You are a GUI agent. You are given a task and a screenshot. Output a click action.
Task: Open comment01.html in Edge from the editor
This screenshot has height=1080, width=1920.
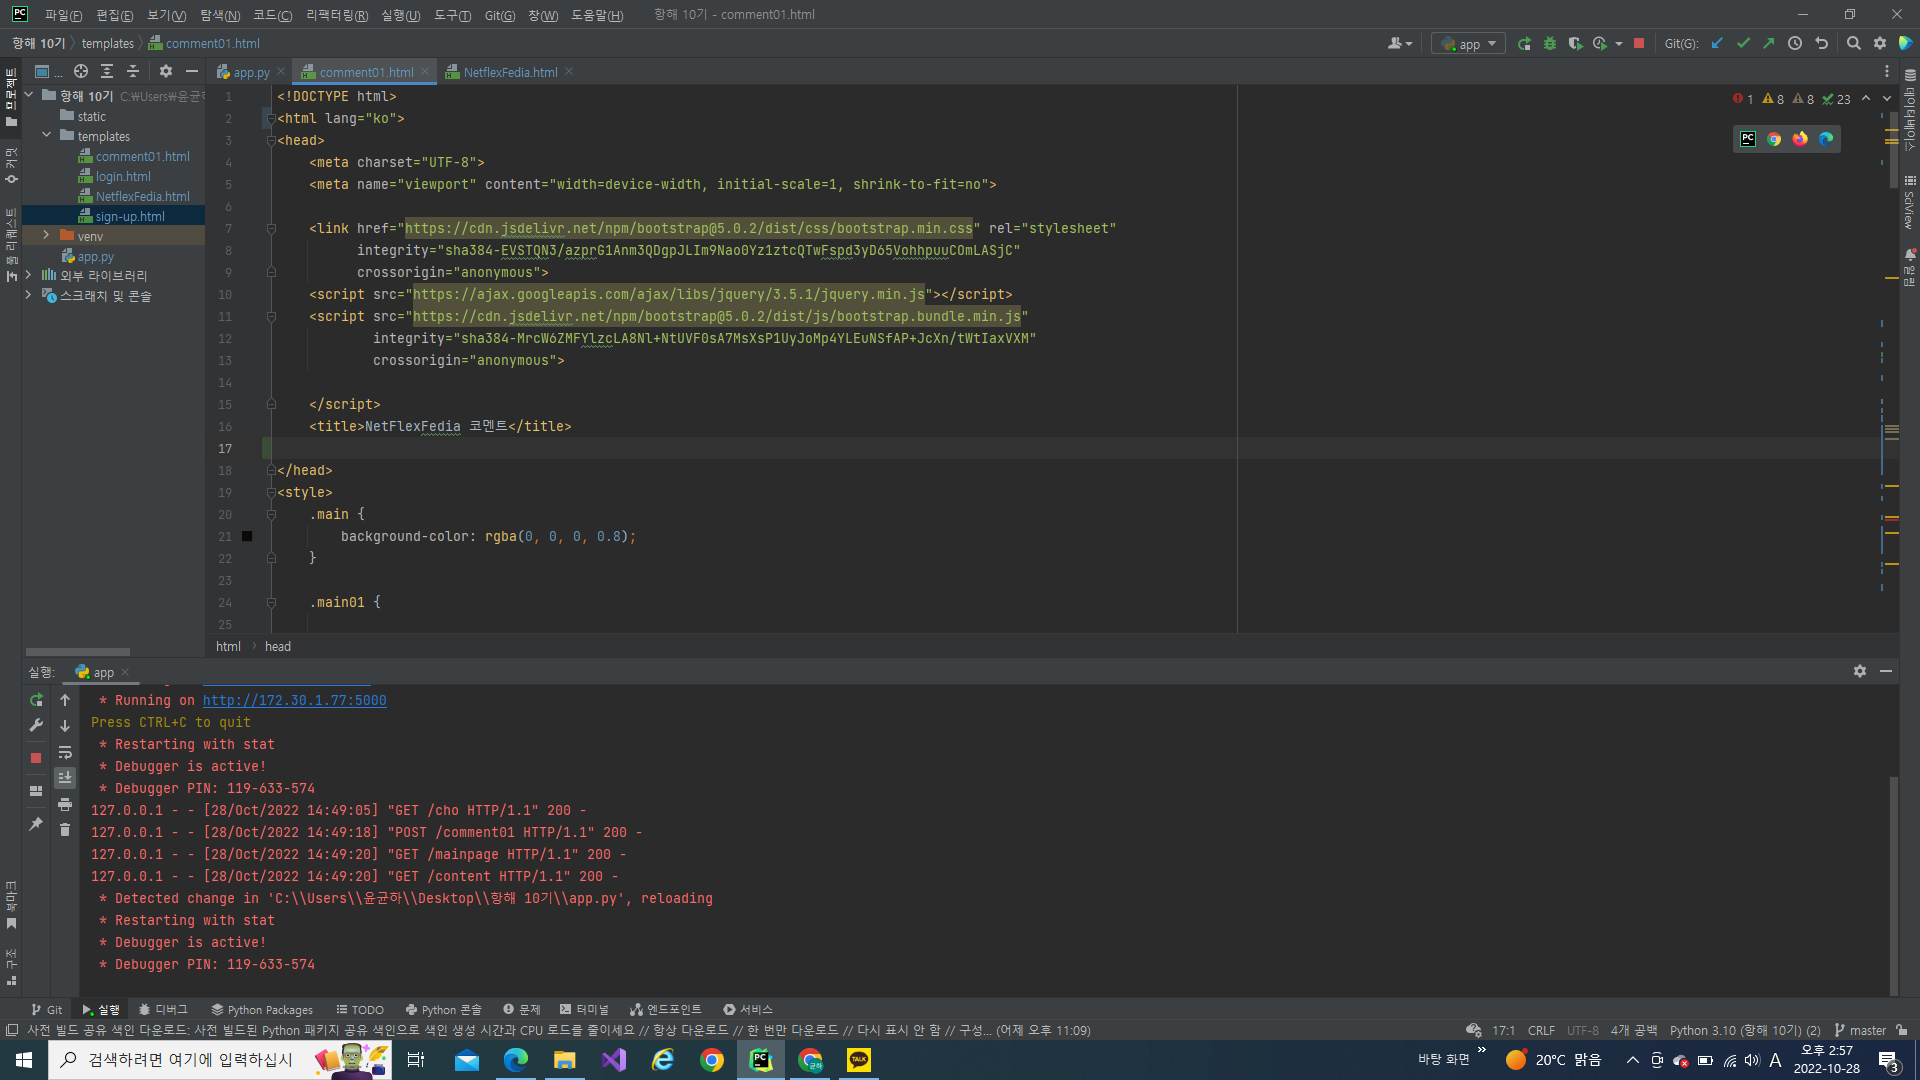tap(1826, 139)
